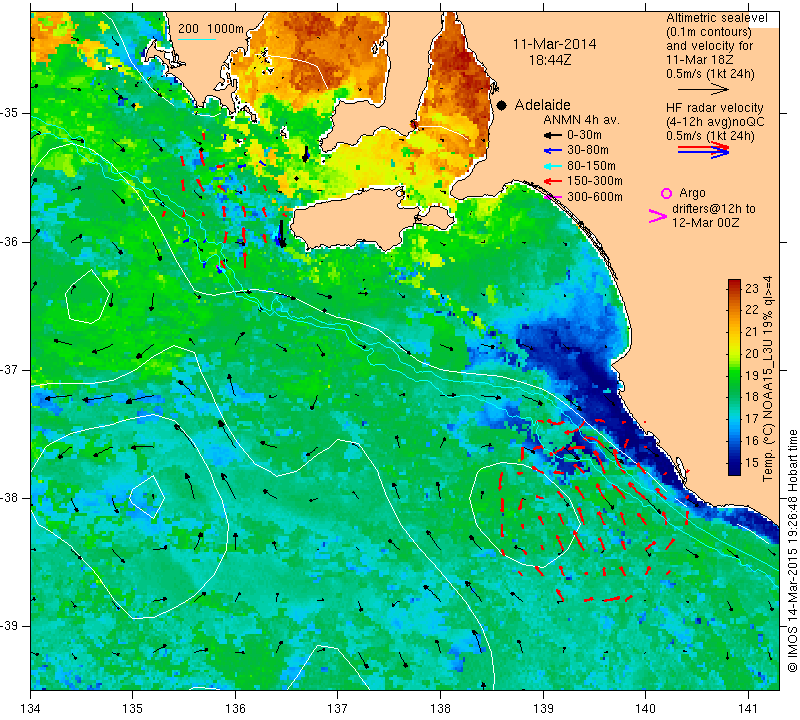Click the temperature color bar scale

tap(734, 377)
